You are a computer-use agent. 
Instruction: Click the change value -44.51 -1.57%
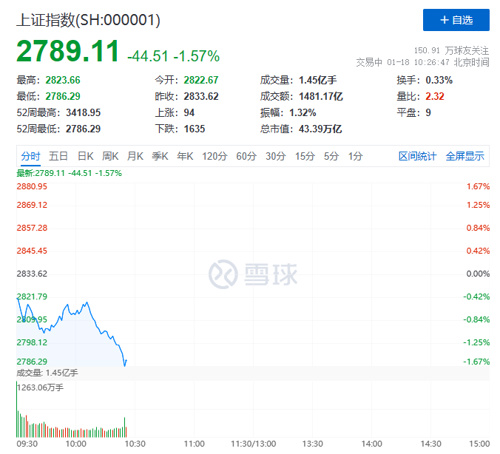click(173, 56)
